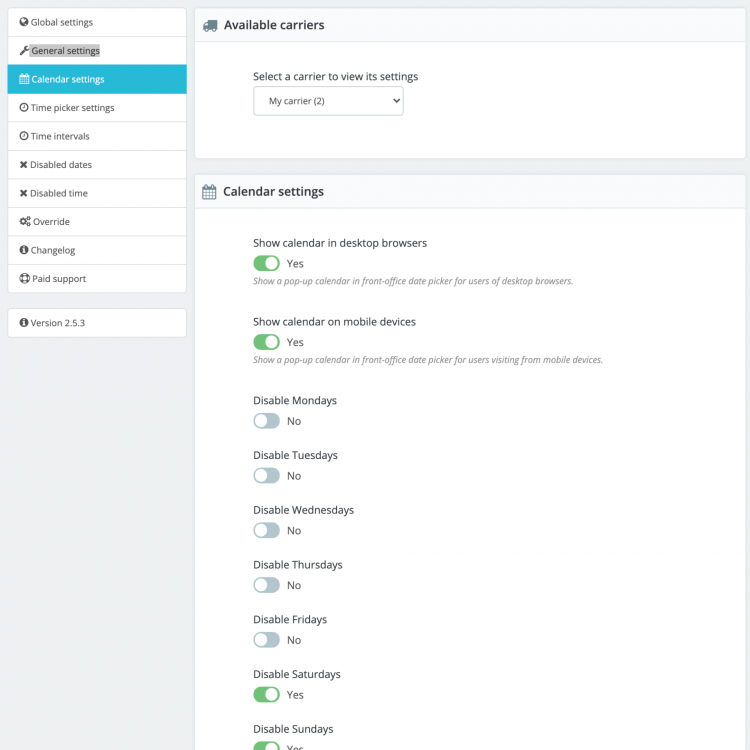
Task: Turn off Show calendar in desktop browsers
Action: 266,263
